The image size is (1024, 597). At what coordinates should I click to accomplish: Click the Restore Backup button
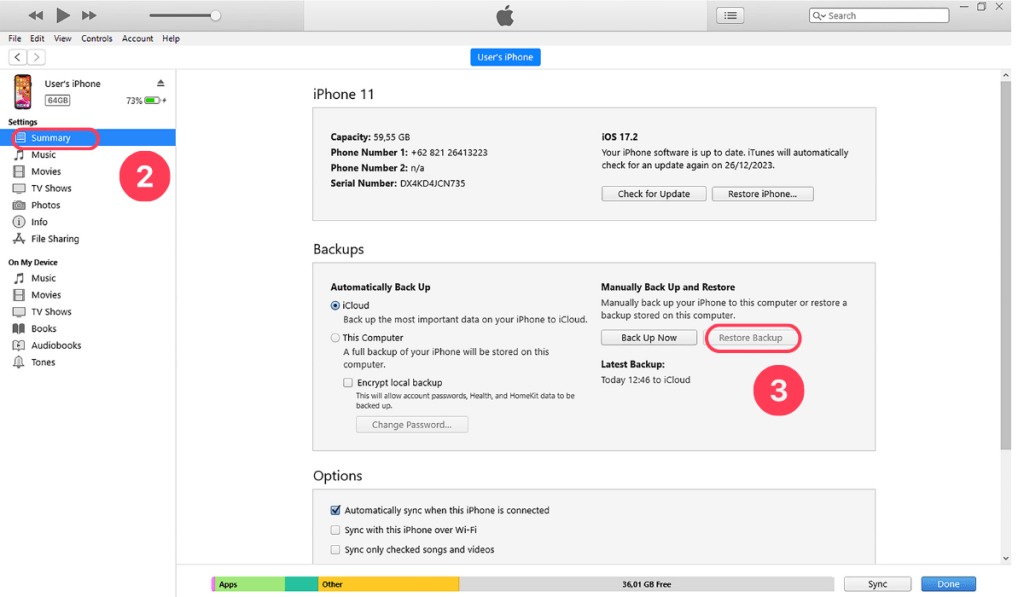coord(752,337)
